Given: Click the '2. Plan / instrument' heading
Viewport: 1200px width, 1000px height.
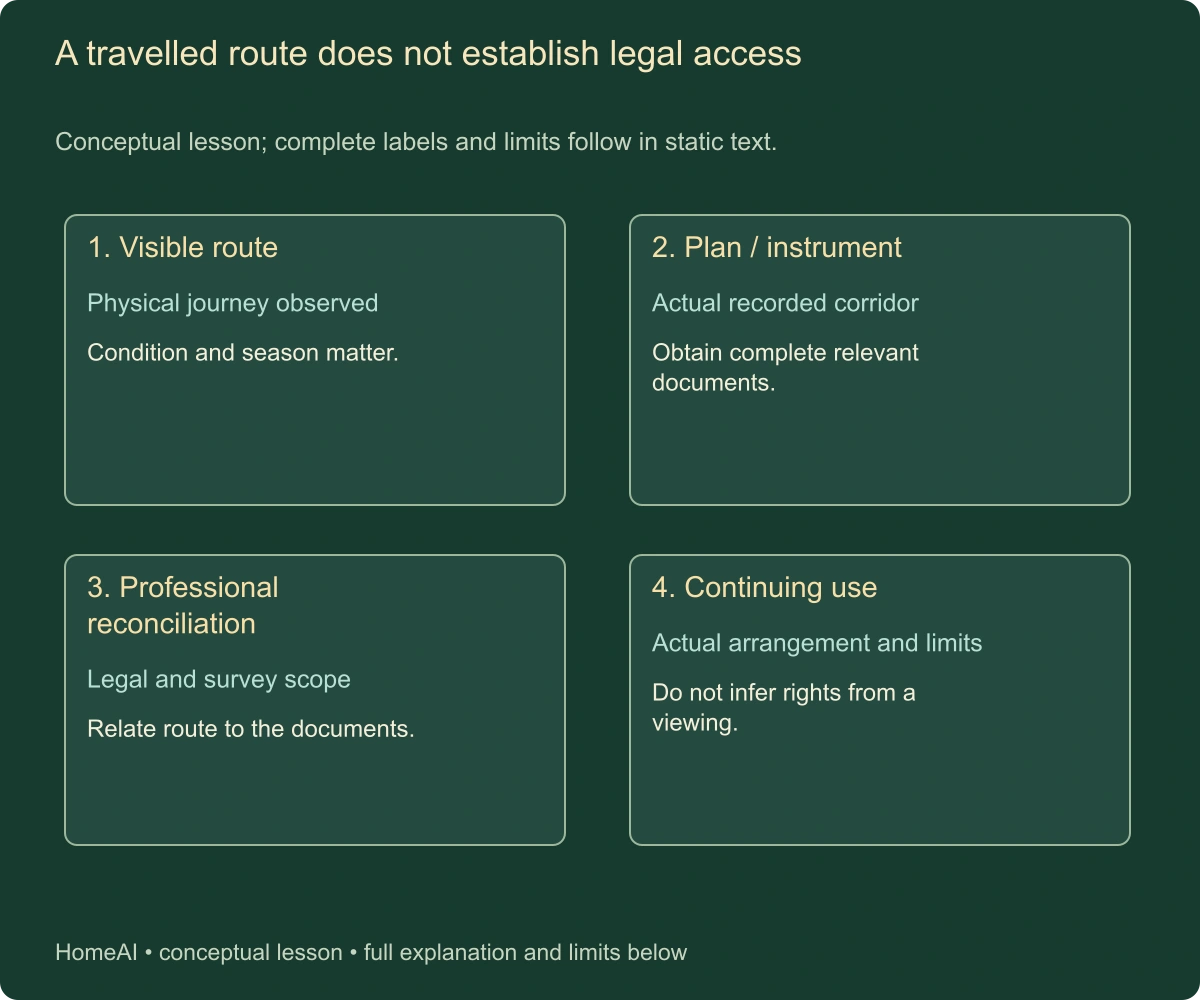Looking at the screenshot, I should coord(777,248).
